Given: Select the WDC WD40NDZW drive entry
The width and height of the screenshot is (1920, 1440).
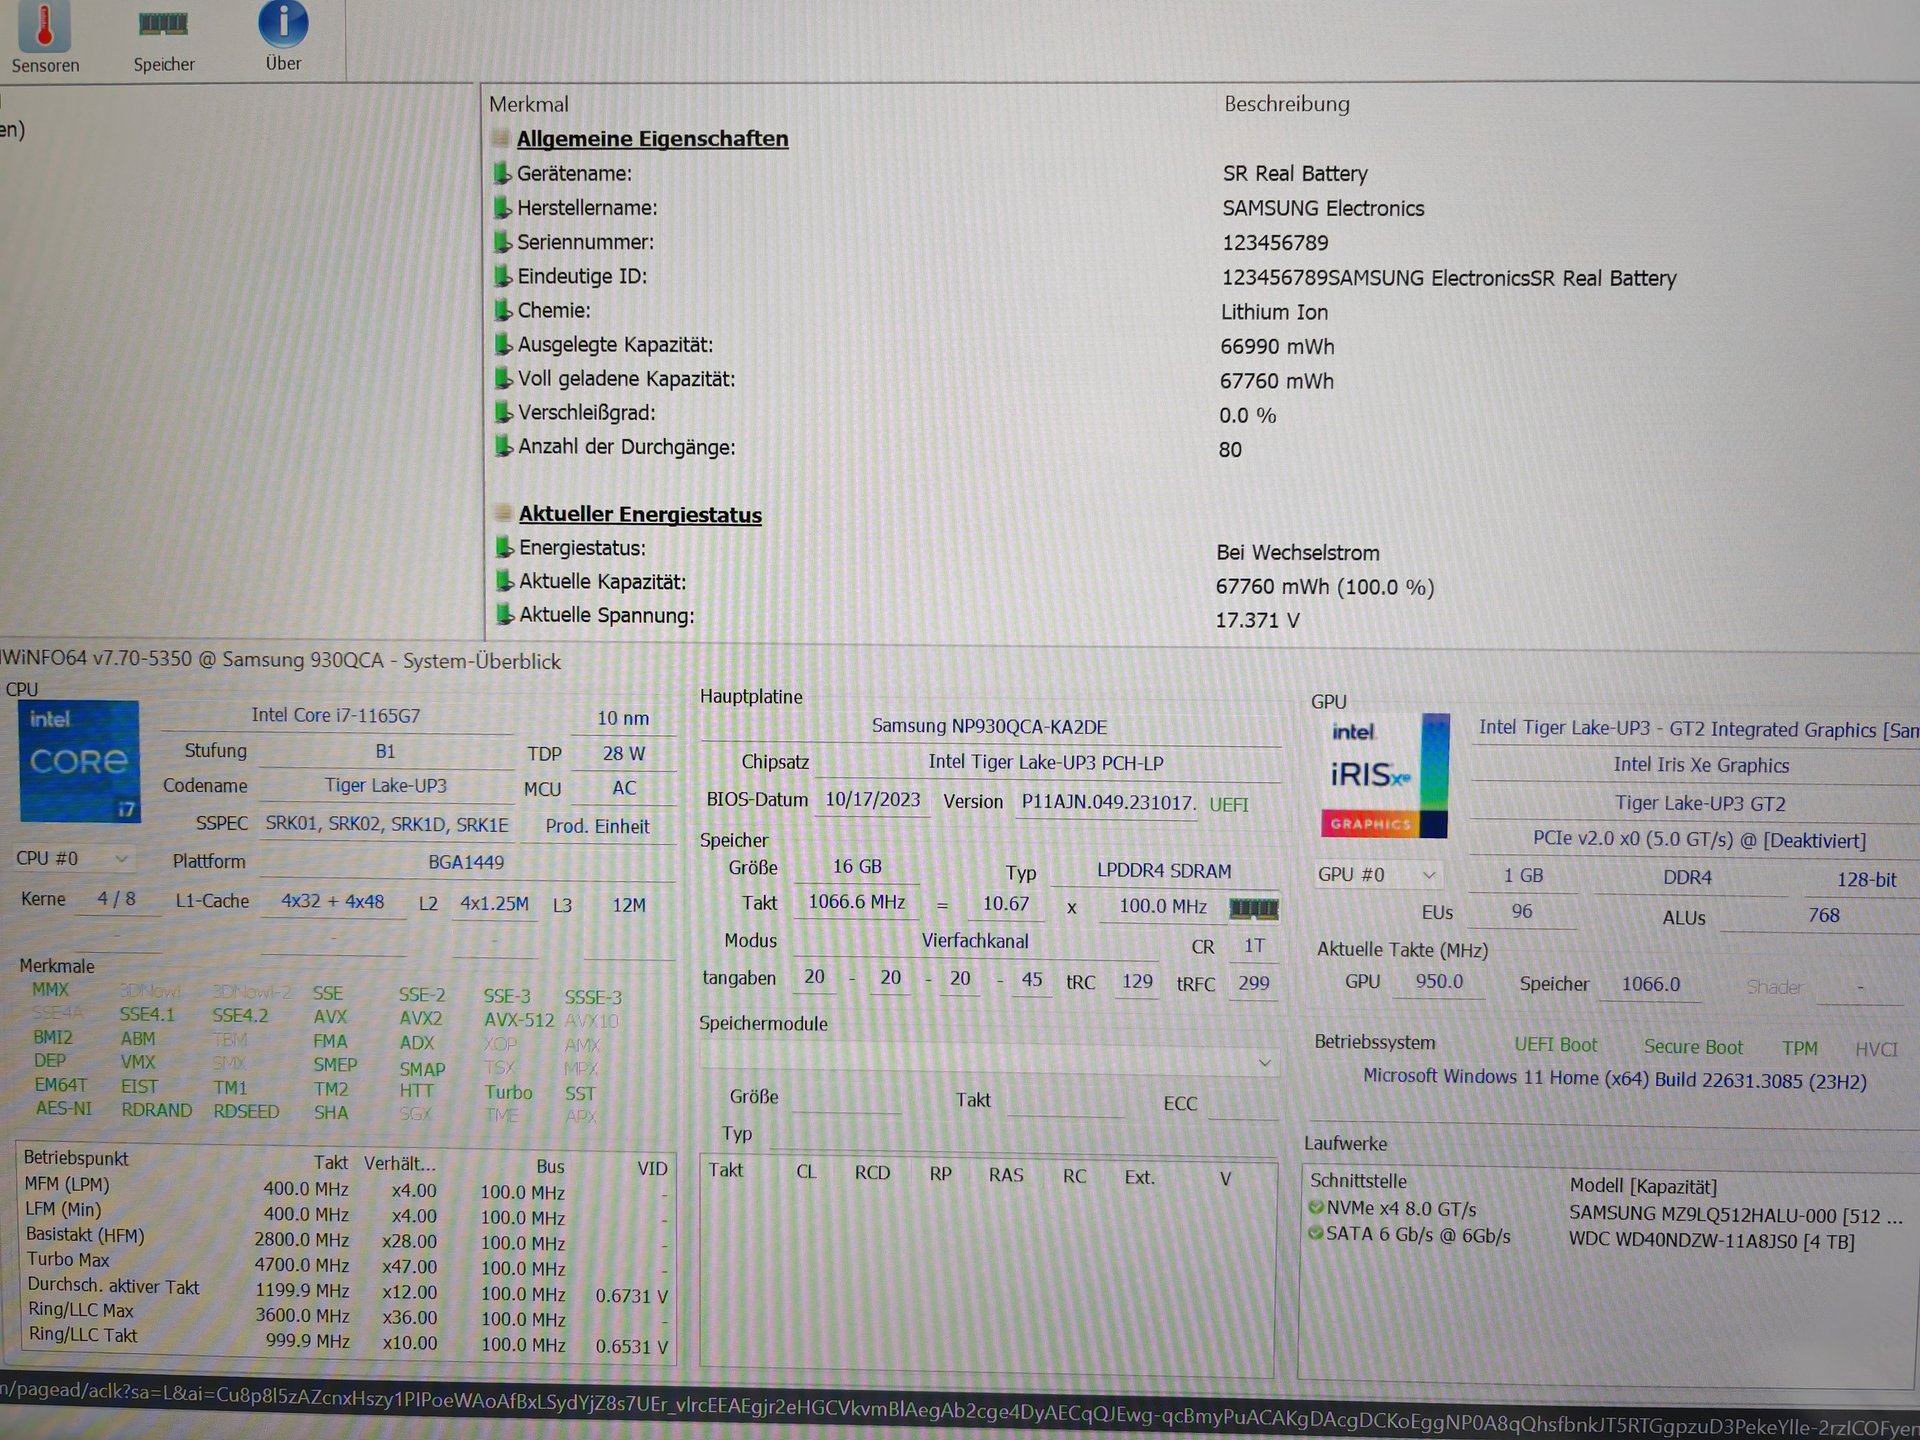Looking at the screenshot, I should click(x=1711, y=1242).
